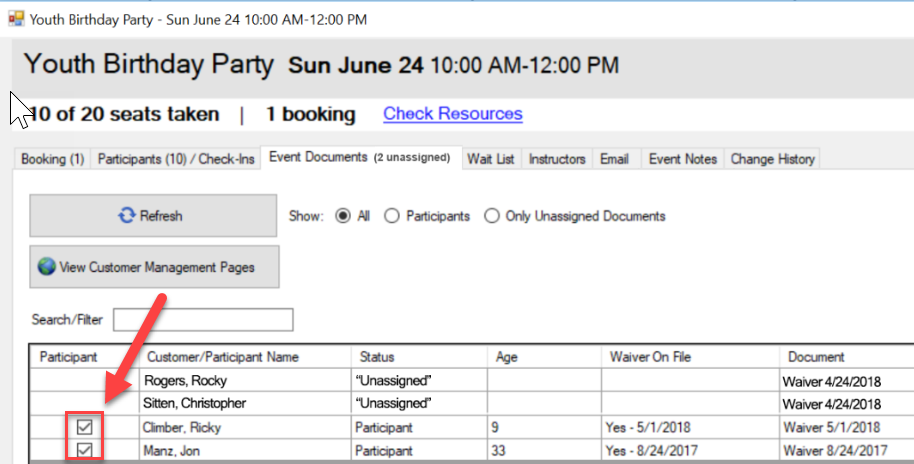Image resolution: width=914 pixels, height=464 pixels.
Task: Click Participant status for Manz, Jon
Action: [x=384, y=451]
